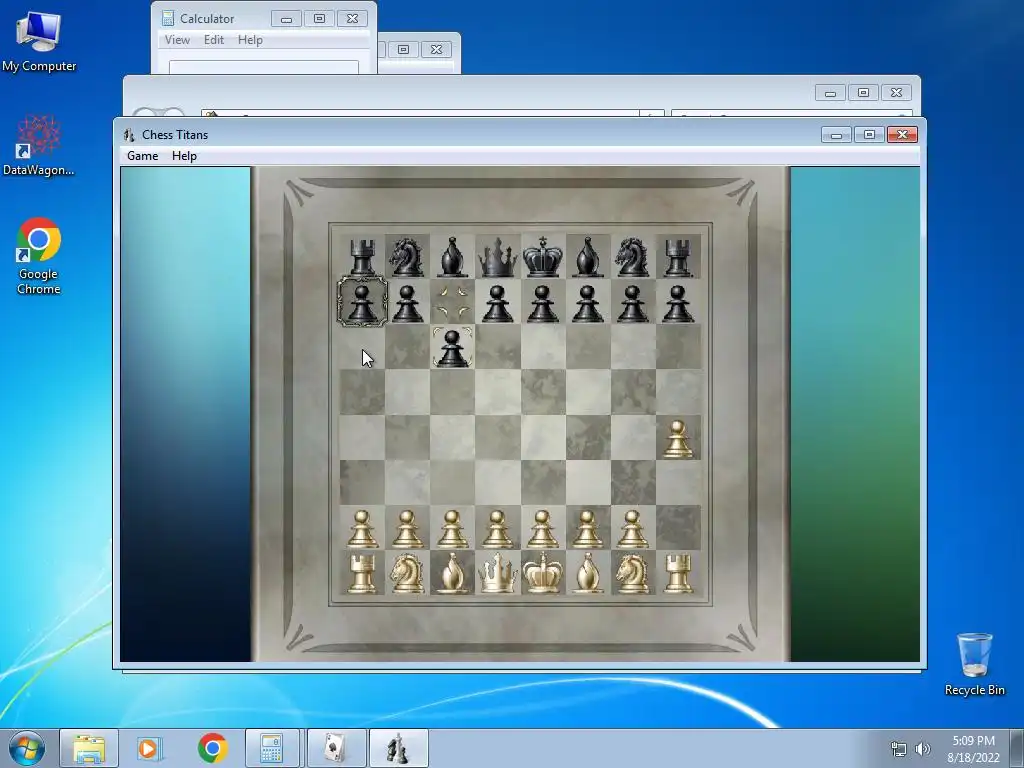Close the Chess Titans window

(x=903, y=135)
